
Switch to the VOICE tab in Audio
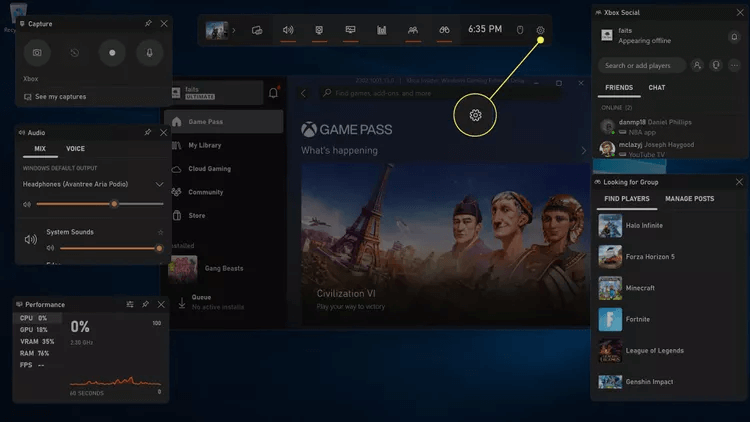(75, 149)
